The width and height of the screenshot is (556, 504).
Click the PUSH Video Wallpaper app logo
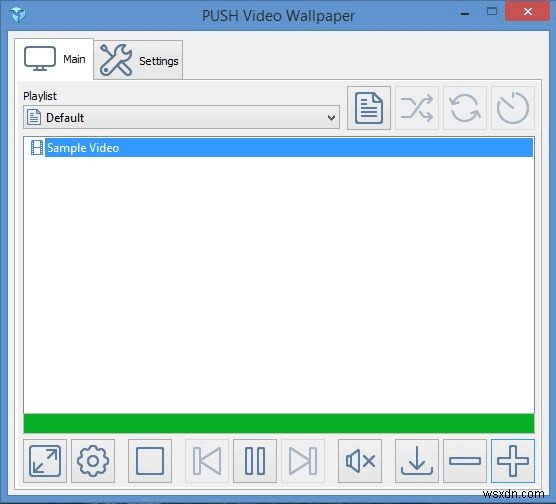[x=17, y=15]
